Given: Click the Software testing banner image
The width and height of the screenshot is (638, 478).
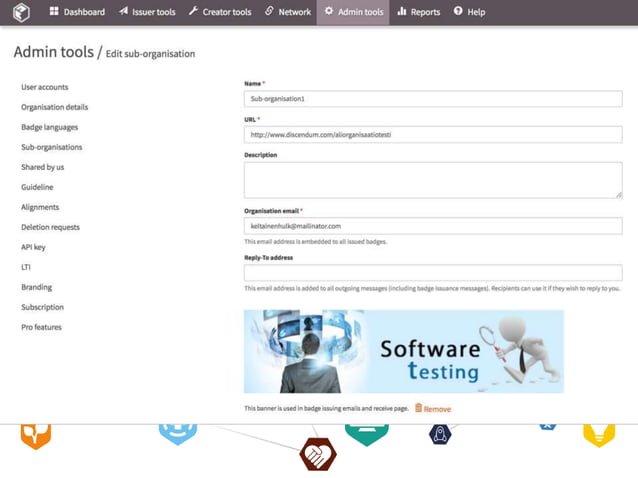Looking at the screenshot, I should (x=404, y=351).
